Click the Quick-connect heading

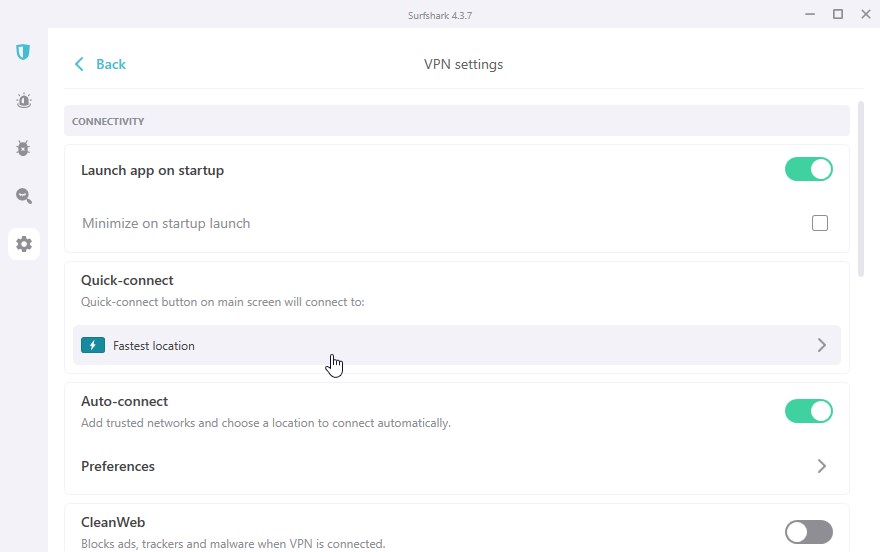(127, 280)
